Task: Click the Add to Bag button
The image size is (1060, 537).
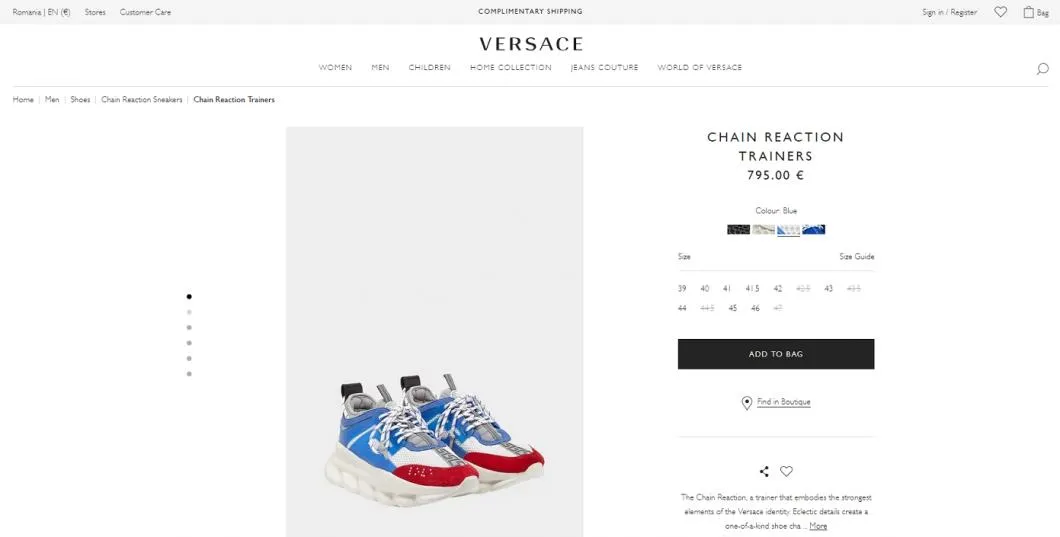Action: [775, 354]
